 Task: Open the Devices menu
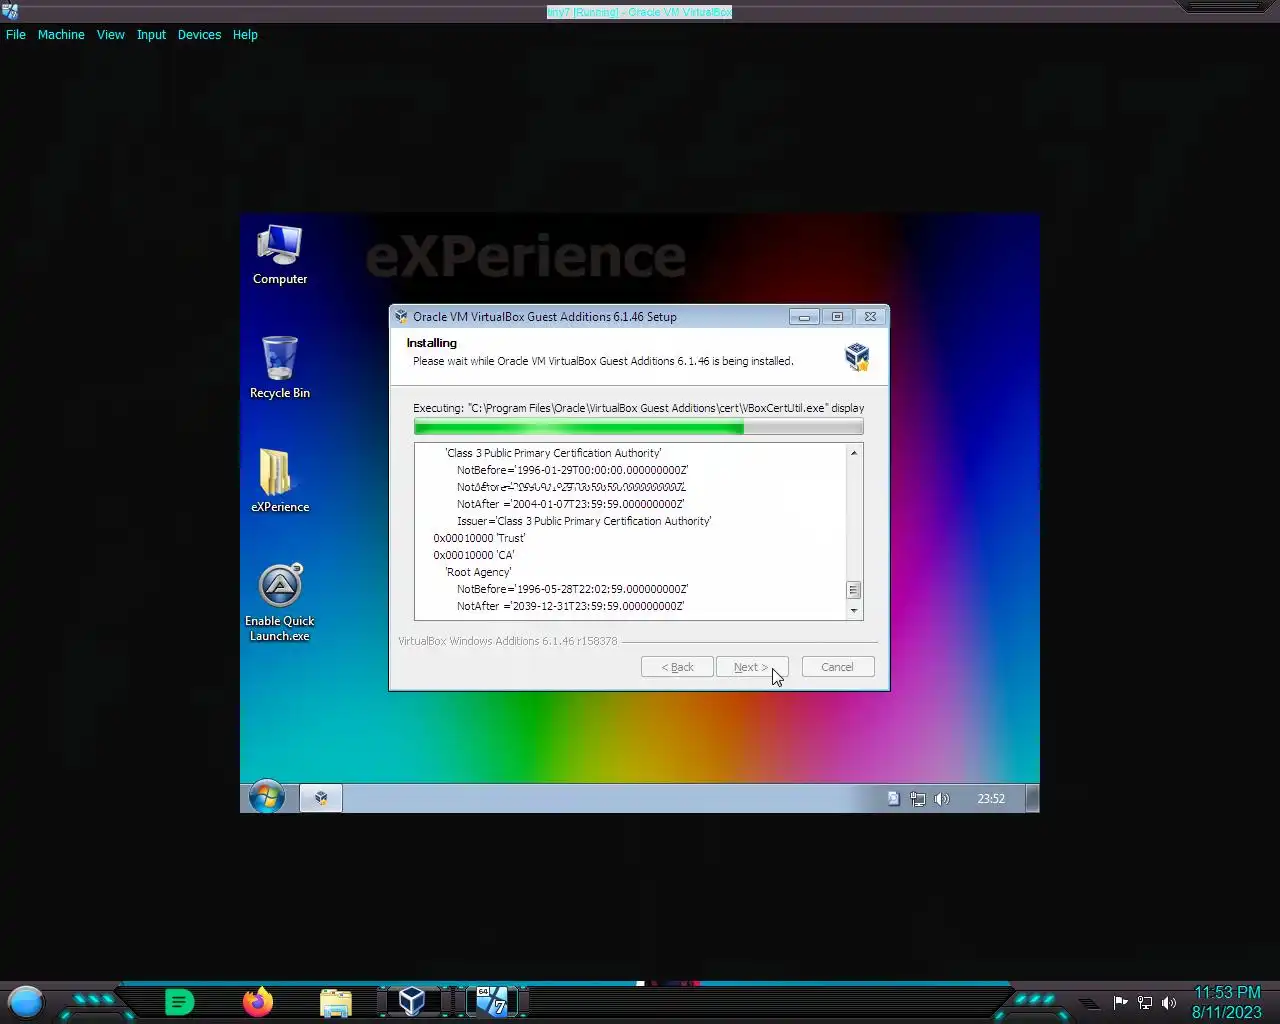pyautogui.click(x=199, y=34)
